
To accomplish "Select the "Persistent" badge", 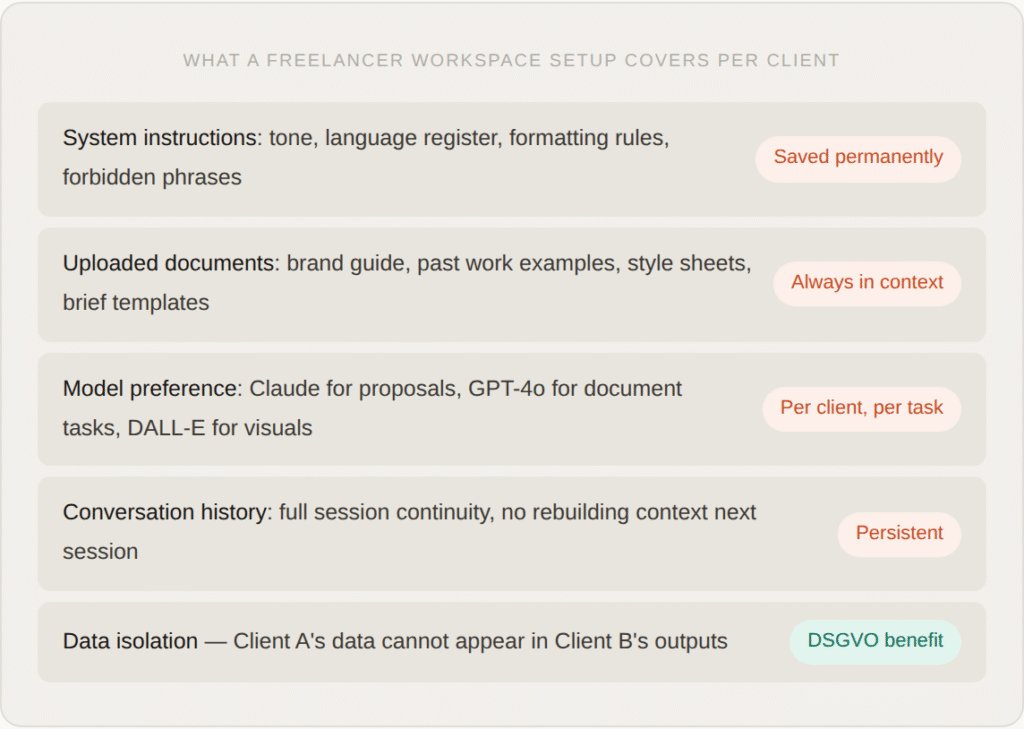I will tap(899, 534).
